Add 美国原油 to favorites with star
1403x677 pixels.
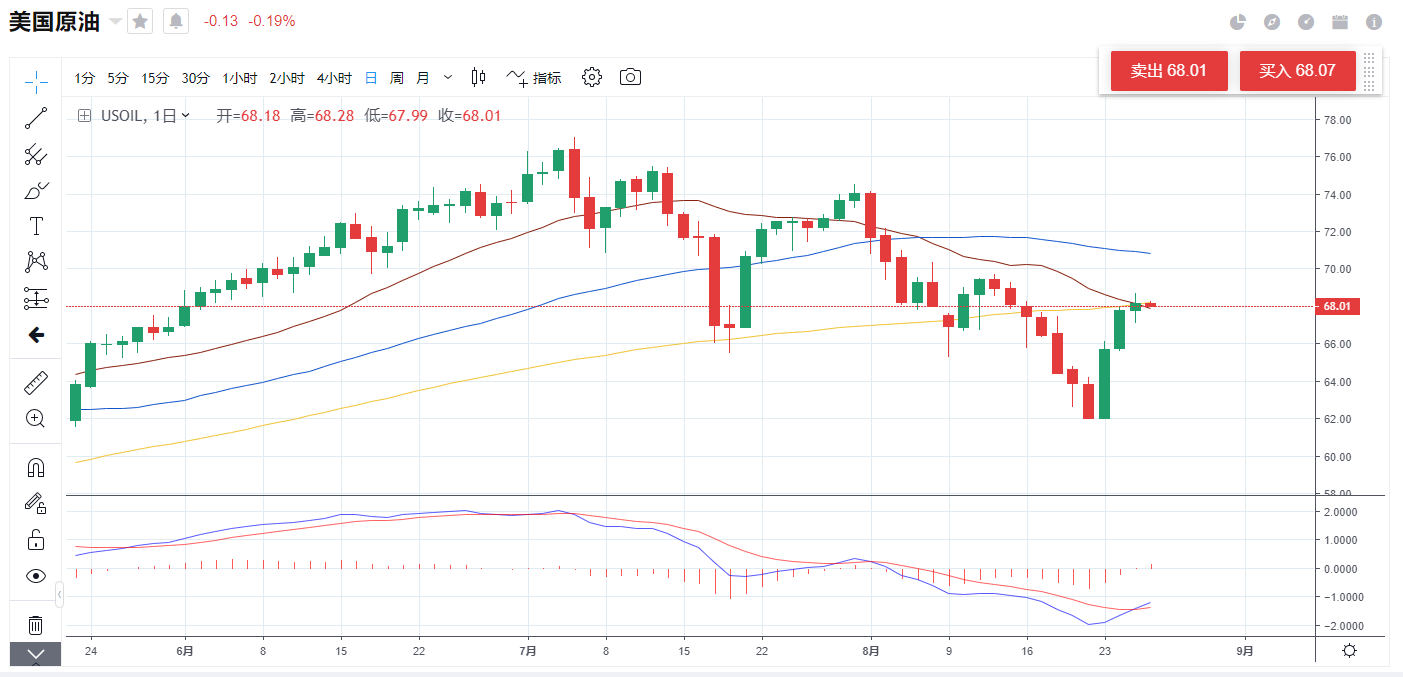click(x=140, y=21)
